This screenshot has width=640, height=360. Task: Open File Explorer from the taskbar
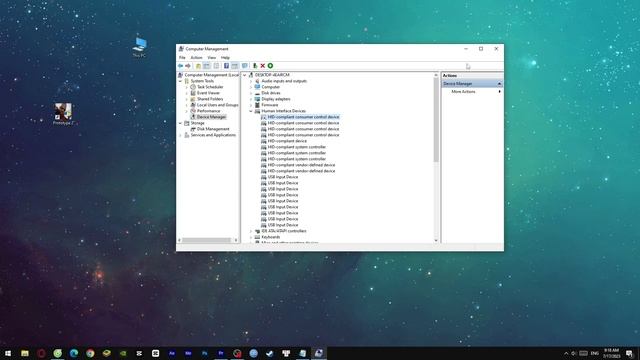click(x=25, y=353)
